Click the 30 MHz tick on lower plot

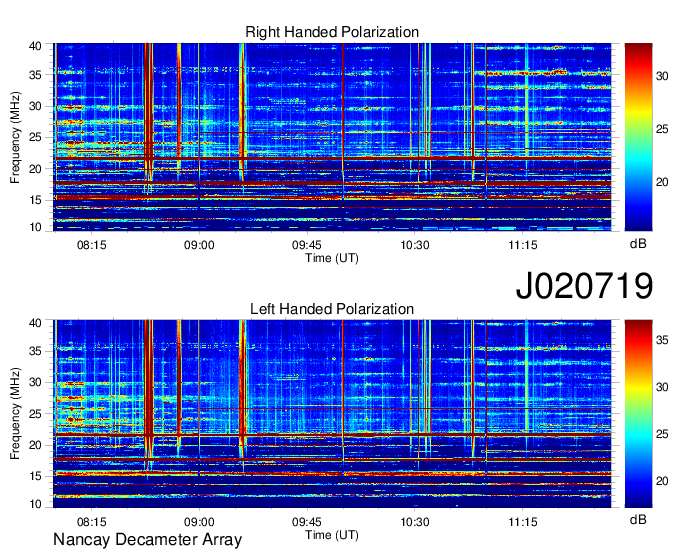tap(35, 382)
